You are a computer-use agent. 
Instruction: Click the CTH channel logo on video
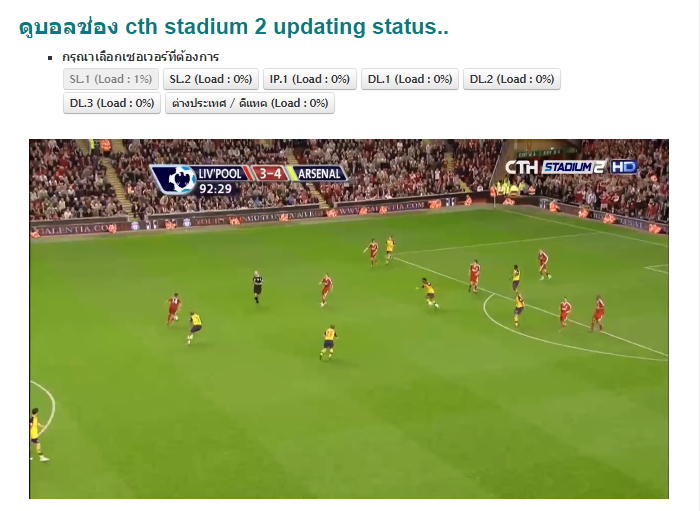[x=521, y=167]
